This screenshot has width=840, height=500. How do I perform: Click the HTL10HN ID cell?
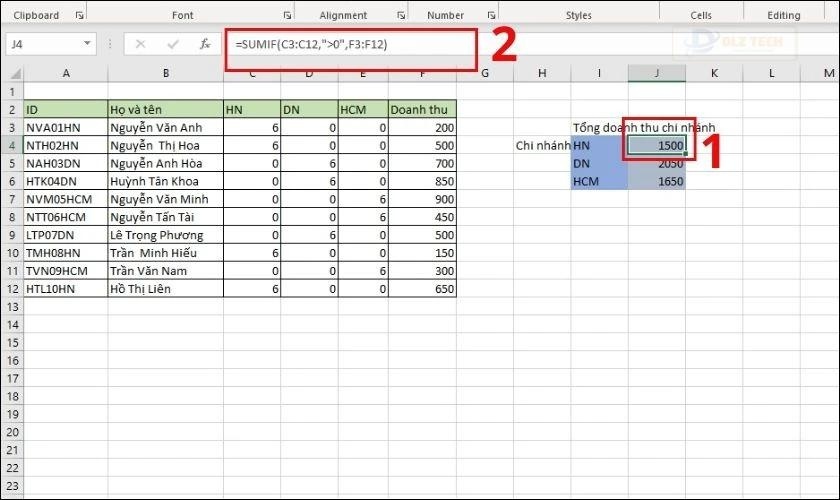pyautogui.click(x=65, y=289)
